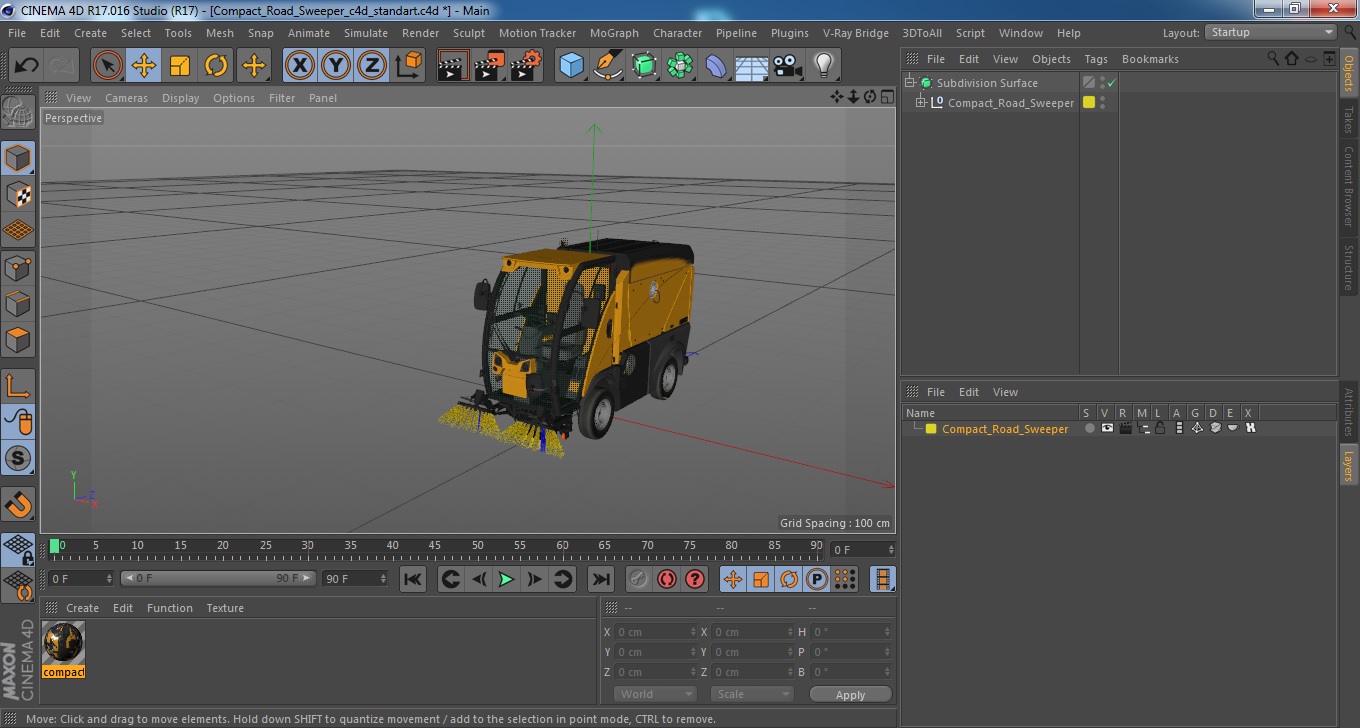Select the Scale tool

tap(180, 66)
